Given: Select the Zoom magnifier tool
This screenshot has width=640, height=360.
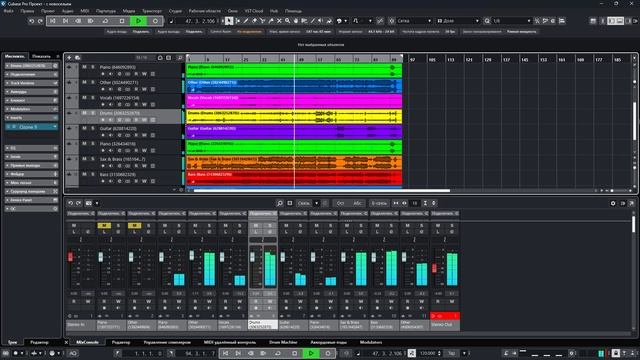Looking at the screenshot, I should coord(287,21).
